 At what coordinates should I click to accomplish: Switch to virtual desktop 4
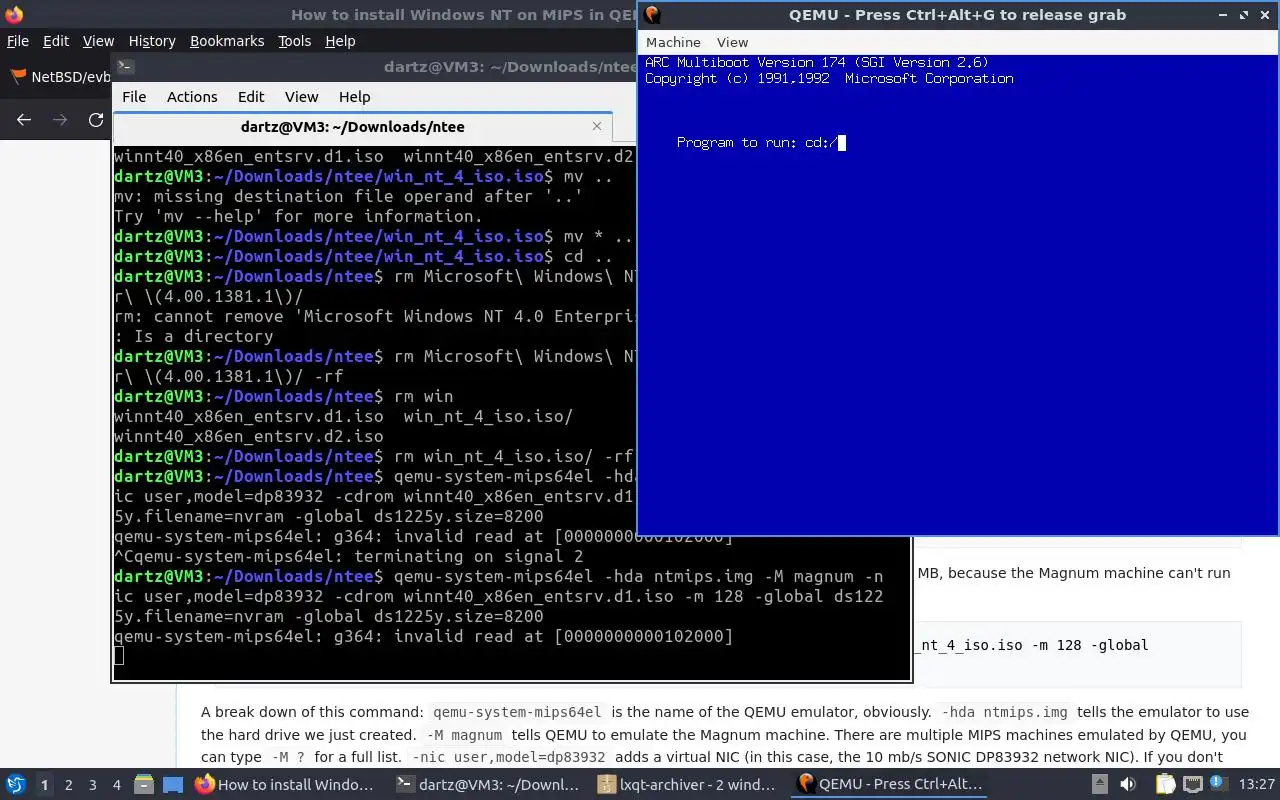coord(116,785)
